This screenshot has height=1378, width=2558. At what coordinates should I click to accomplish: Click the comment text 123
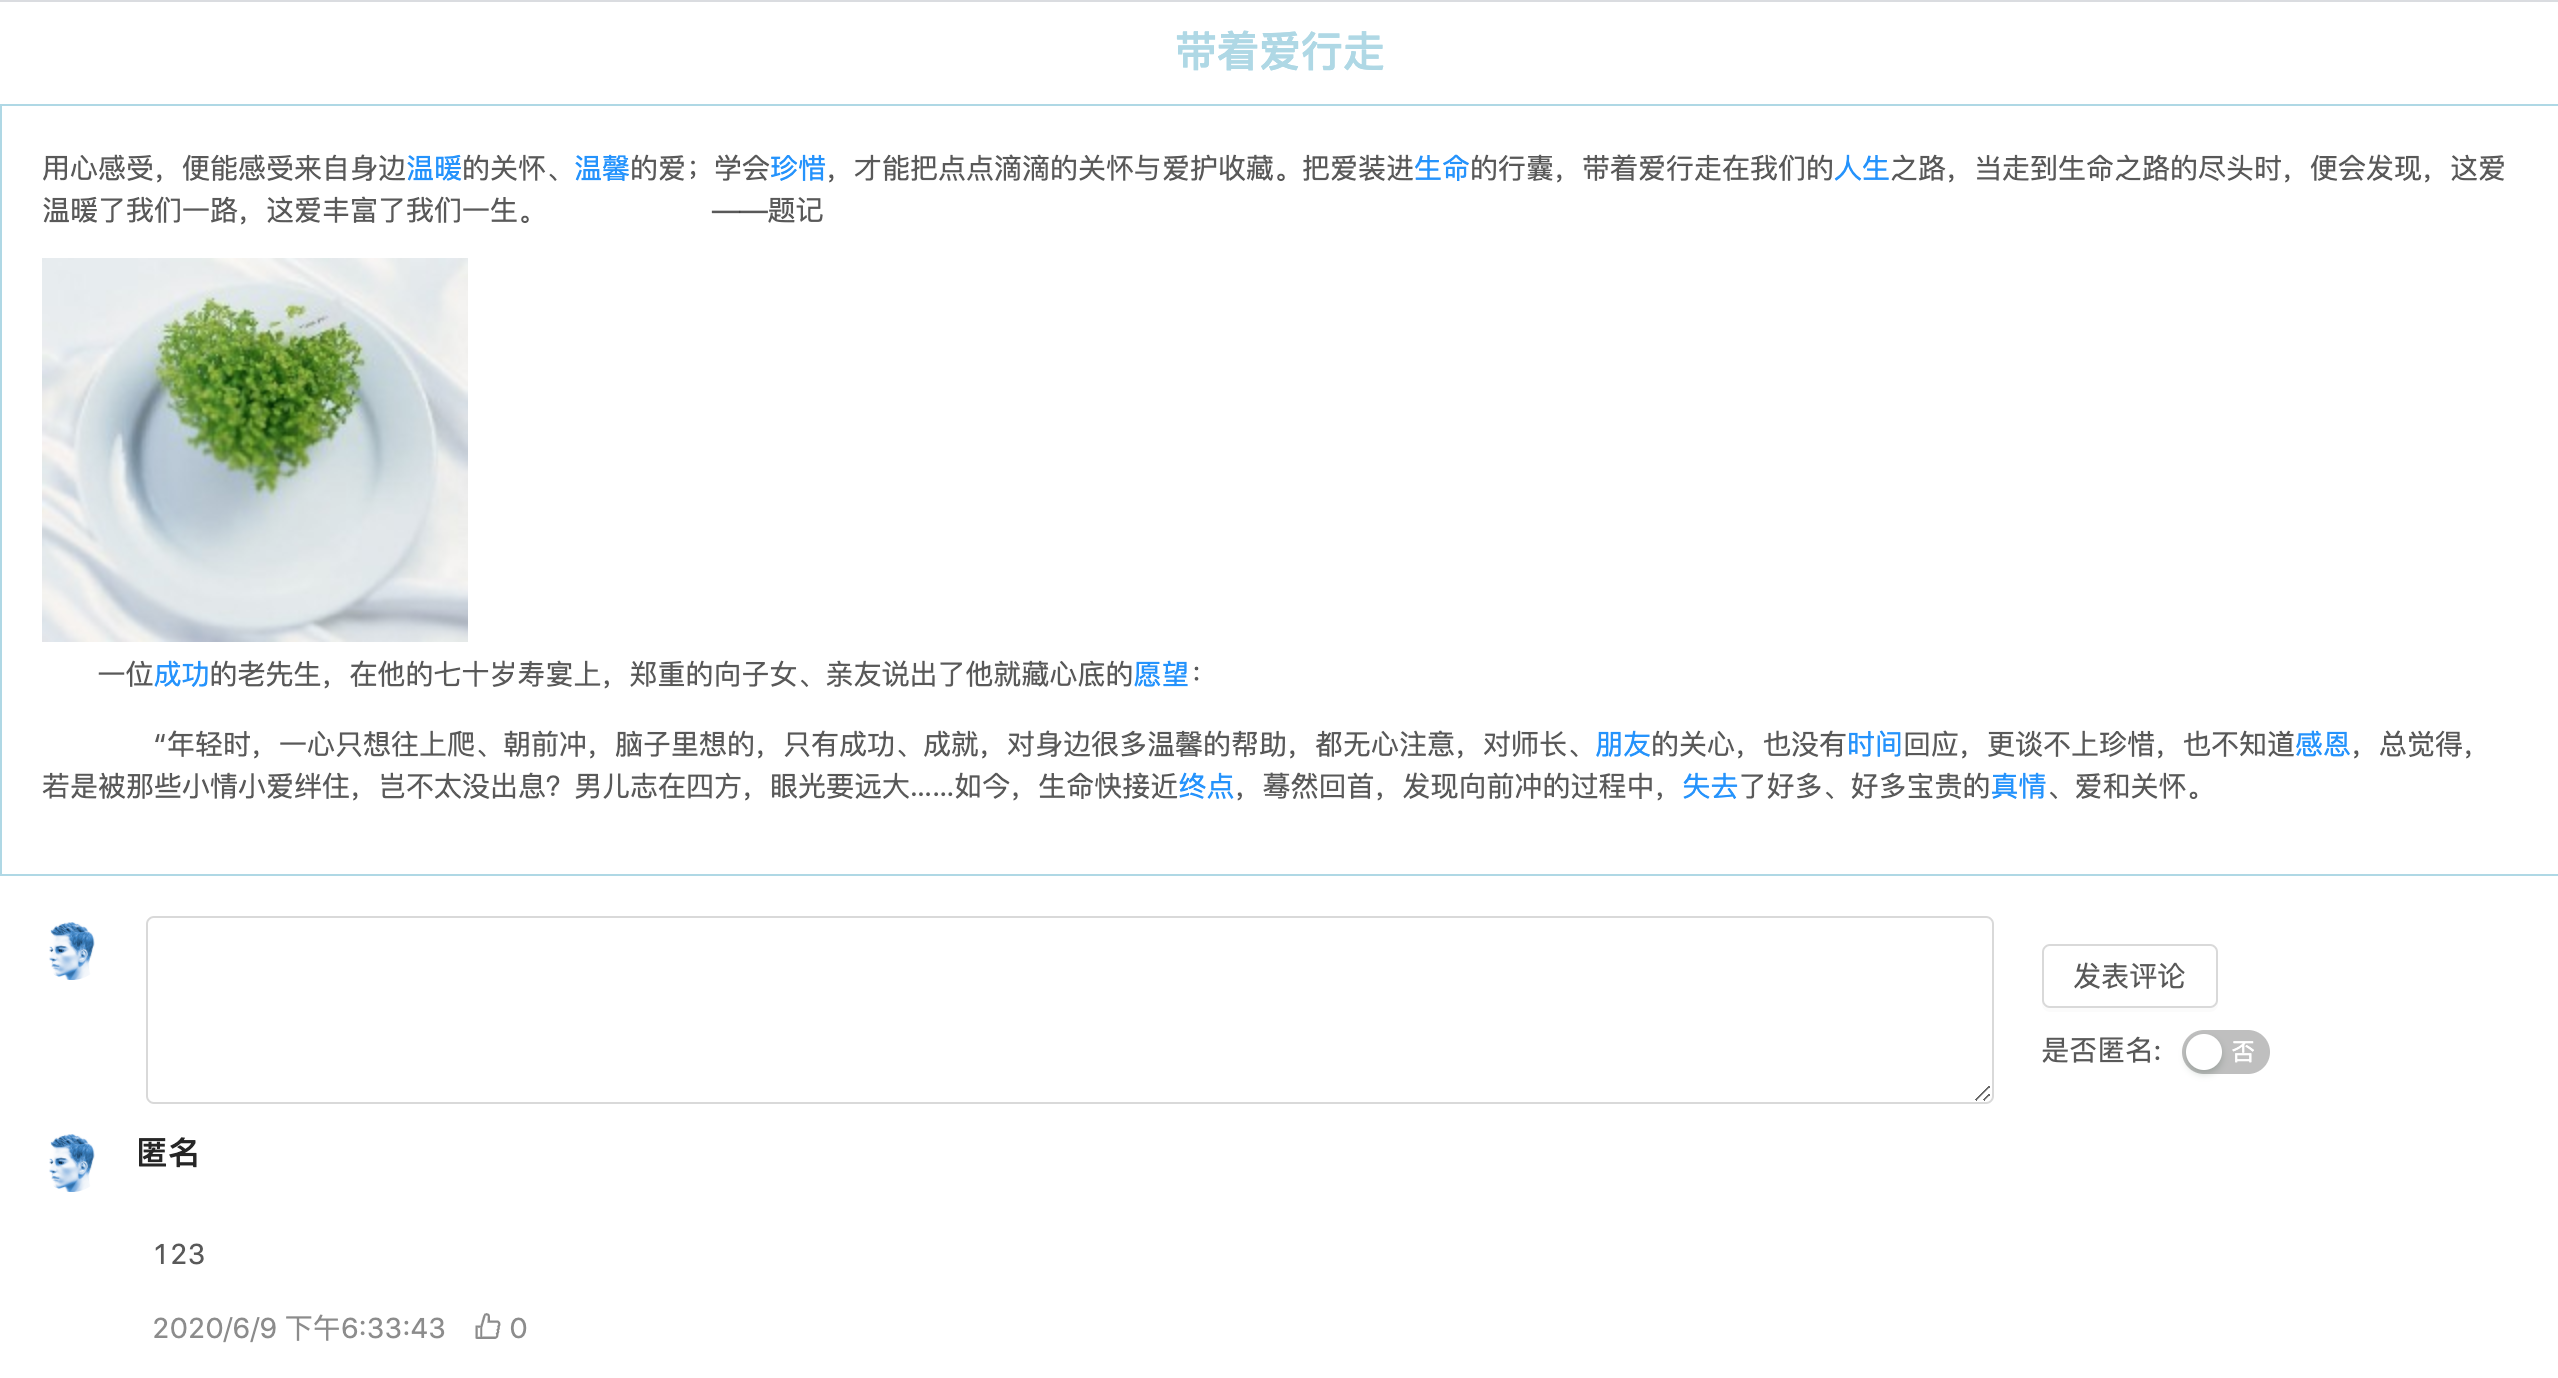point(179,1254)
